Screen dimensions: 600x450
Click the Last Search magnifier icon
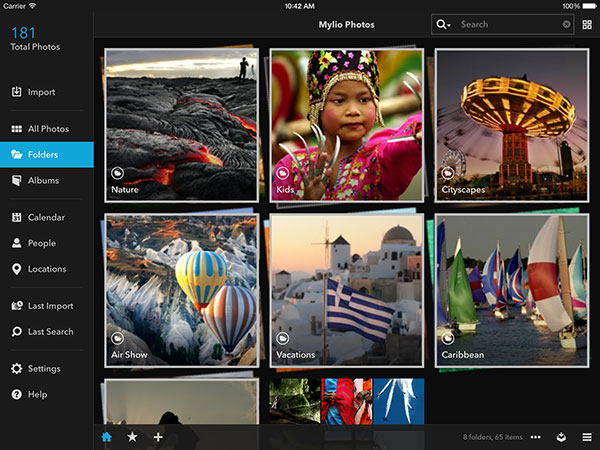click(x=16, y=331)
